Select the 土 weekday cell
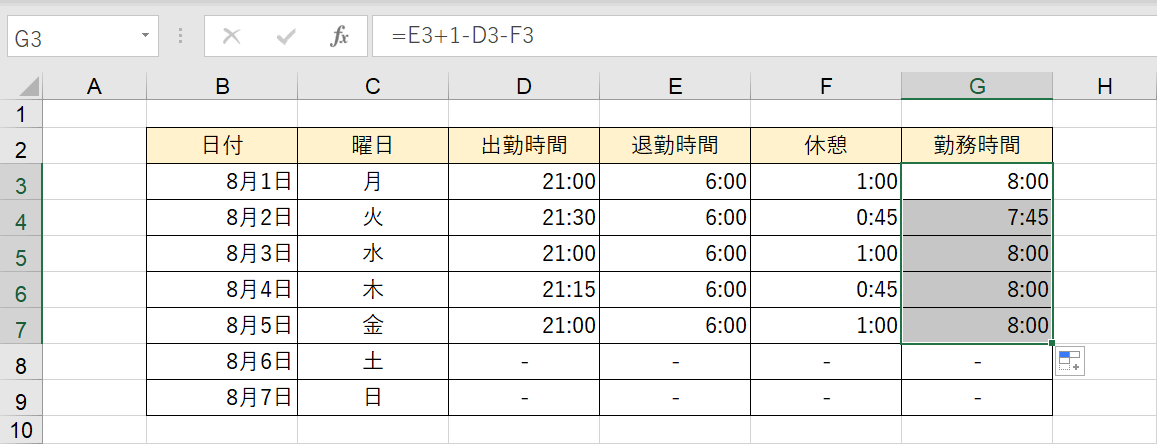The height and width of the screenshot is (444, 1157). 372,361
